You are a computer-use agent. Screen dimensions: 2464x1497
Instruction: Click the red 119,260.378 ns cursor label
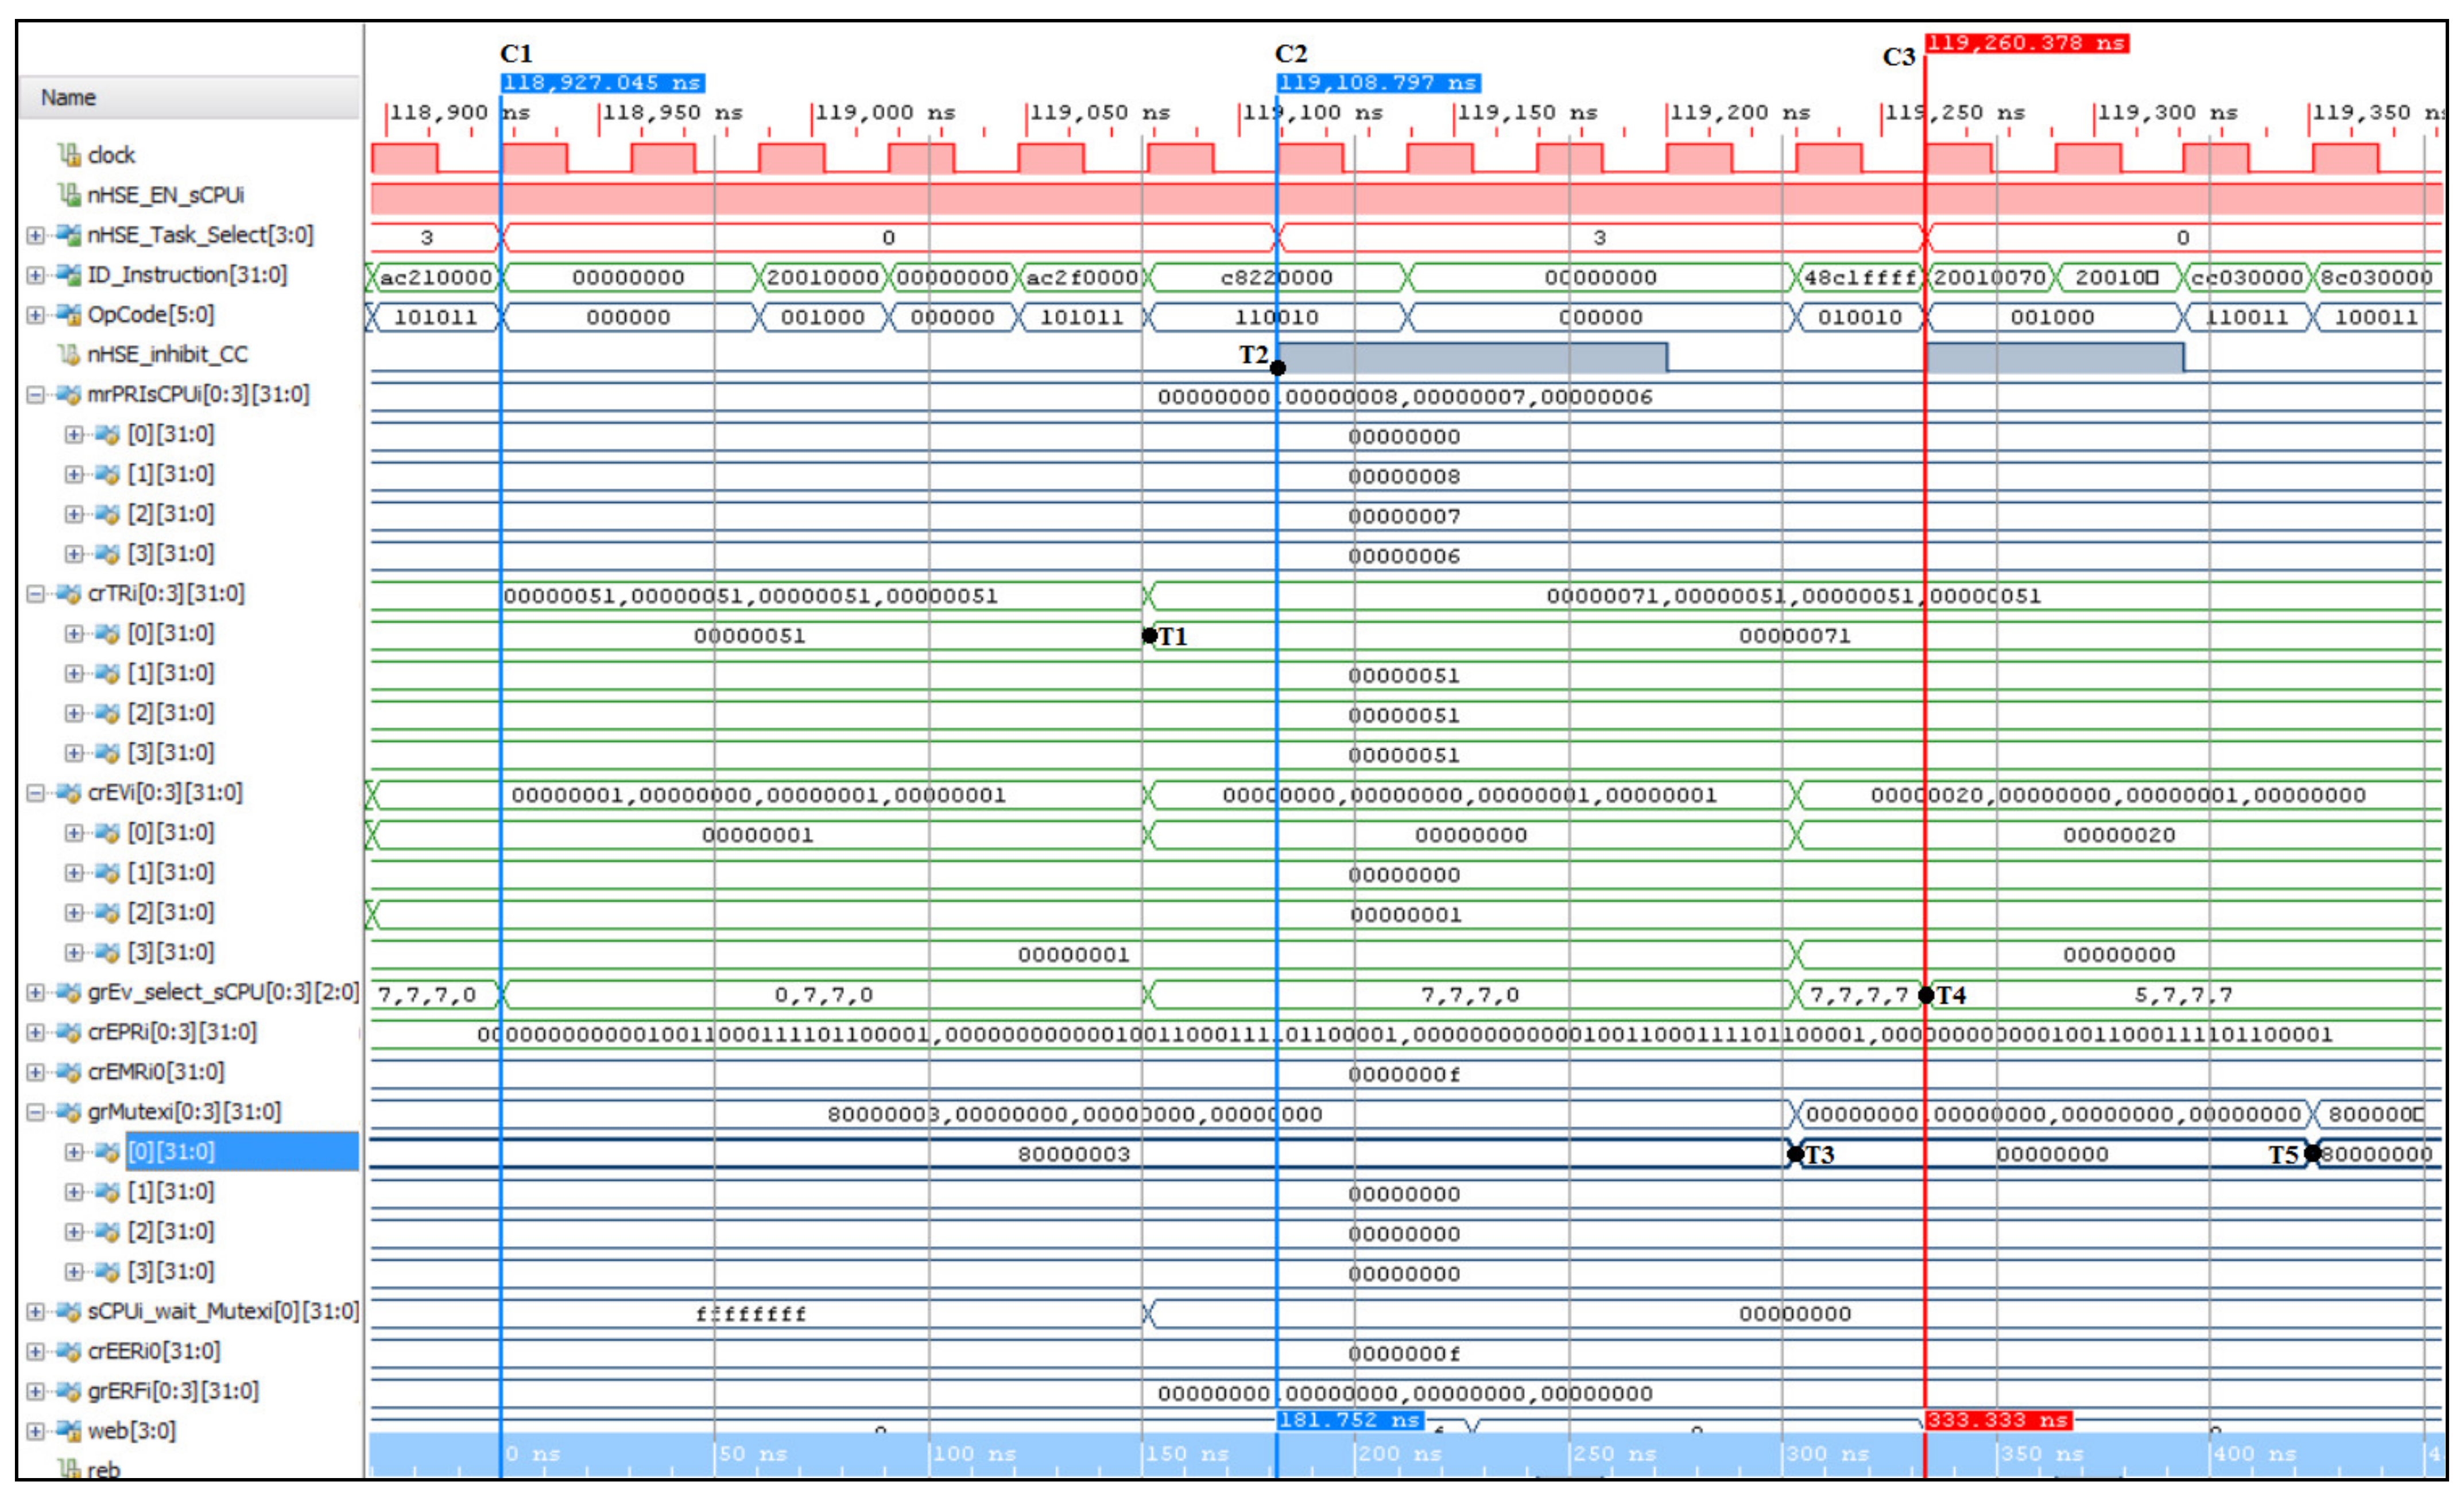click(x=2026, y=43)
